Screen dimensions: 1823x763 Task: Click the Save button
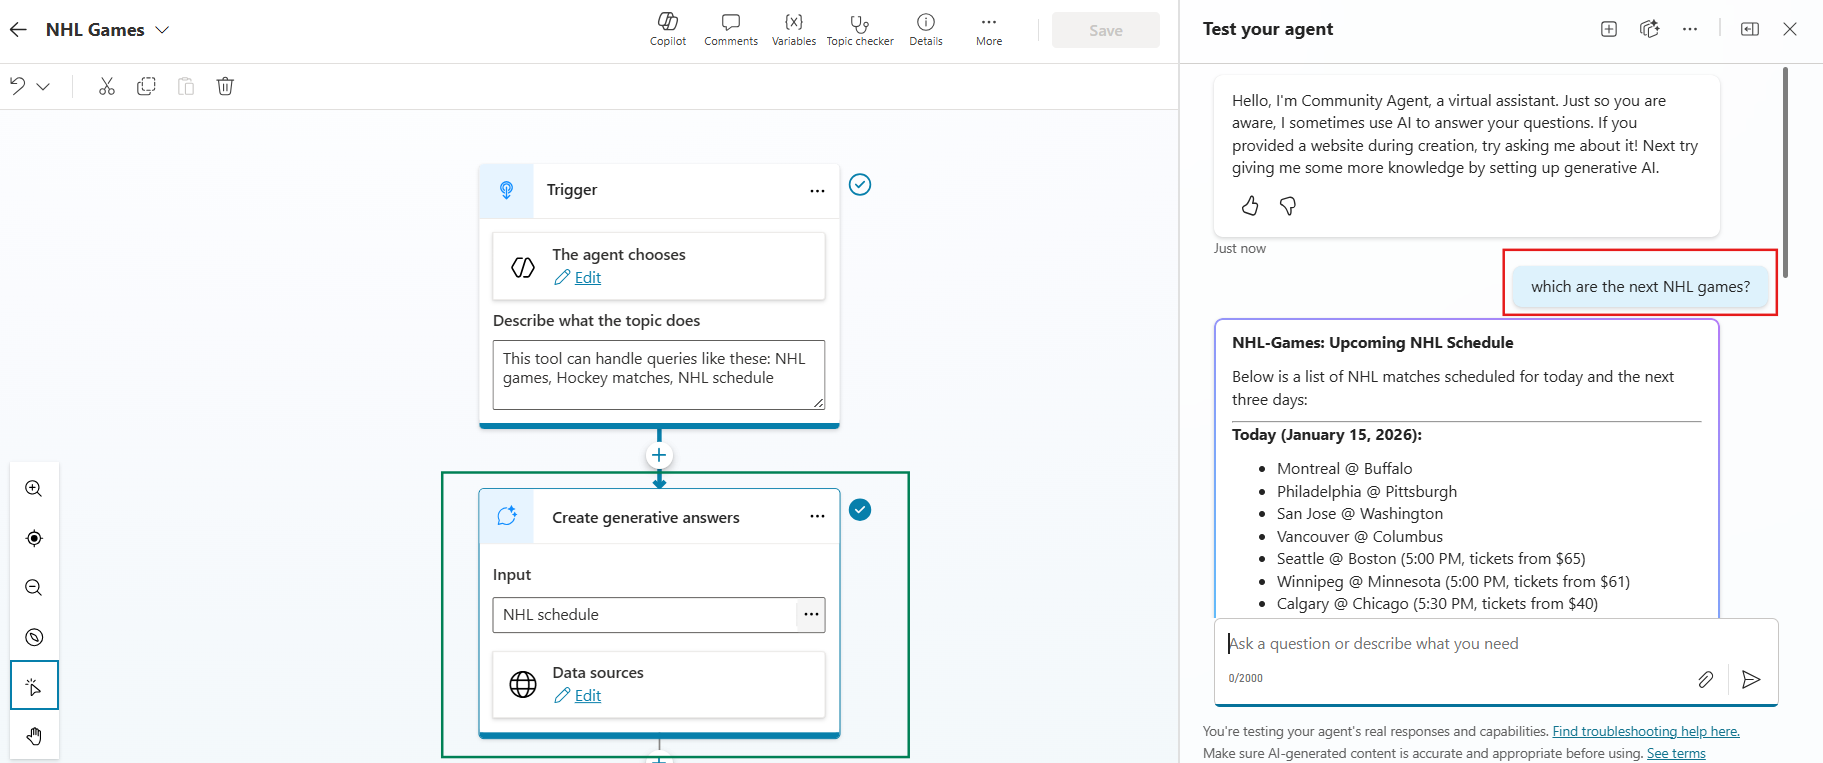(1106, 30)
